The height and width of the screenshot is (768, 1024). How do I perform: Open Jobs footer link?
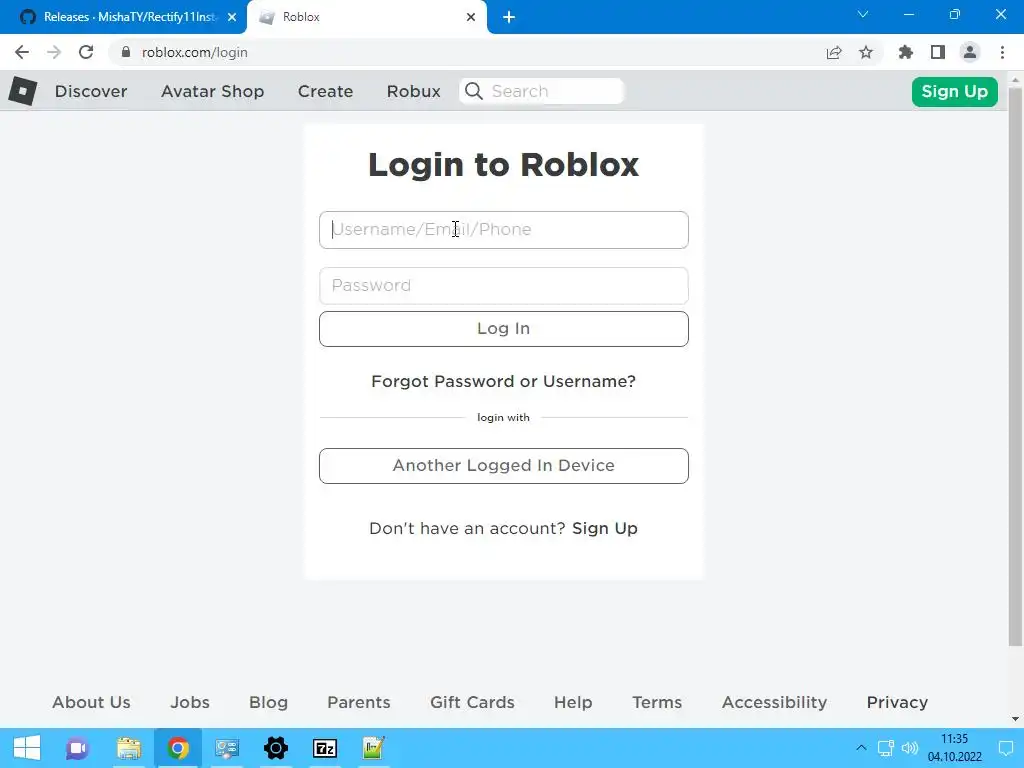click(x=190, y=702)
